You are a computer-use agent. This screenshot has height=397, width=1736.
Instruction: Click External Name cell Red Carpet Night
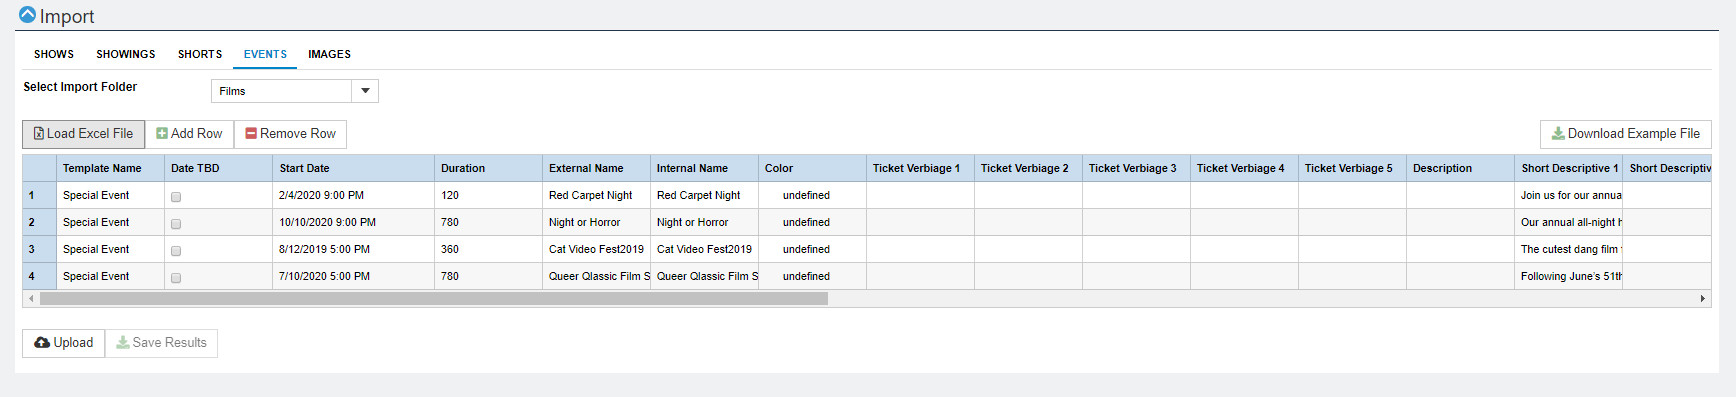pyautogui.click(x=596, y=195)
